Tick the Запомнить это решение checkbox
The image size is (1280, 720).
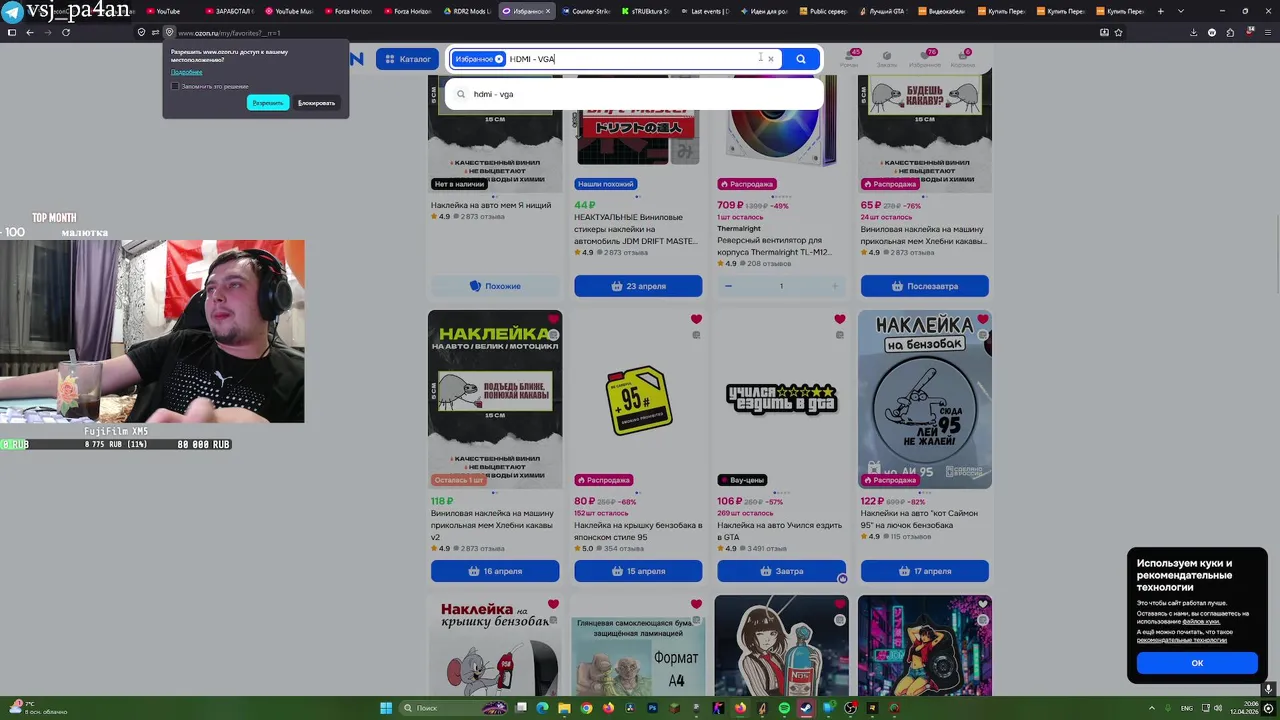coord(175,86)
